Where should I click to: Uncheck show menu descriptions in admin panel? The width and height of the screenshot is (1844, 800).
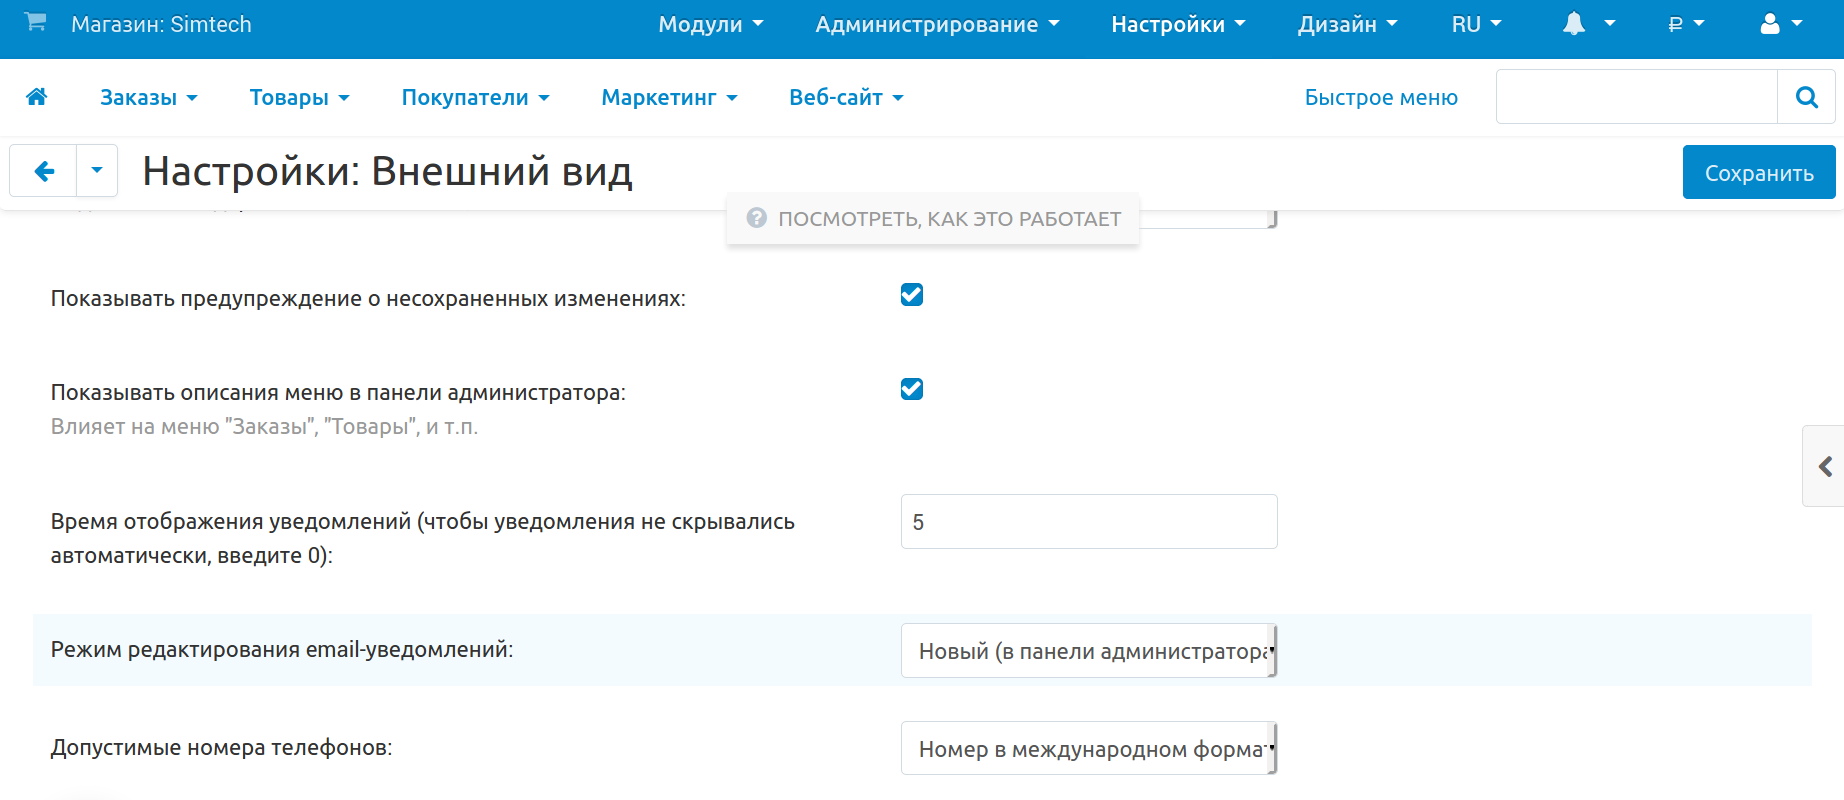coord(911,389)
